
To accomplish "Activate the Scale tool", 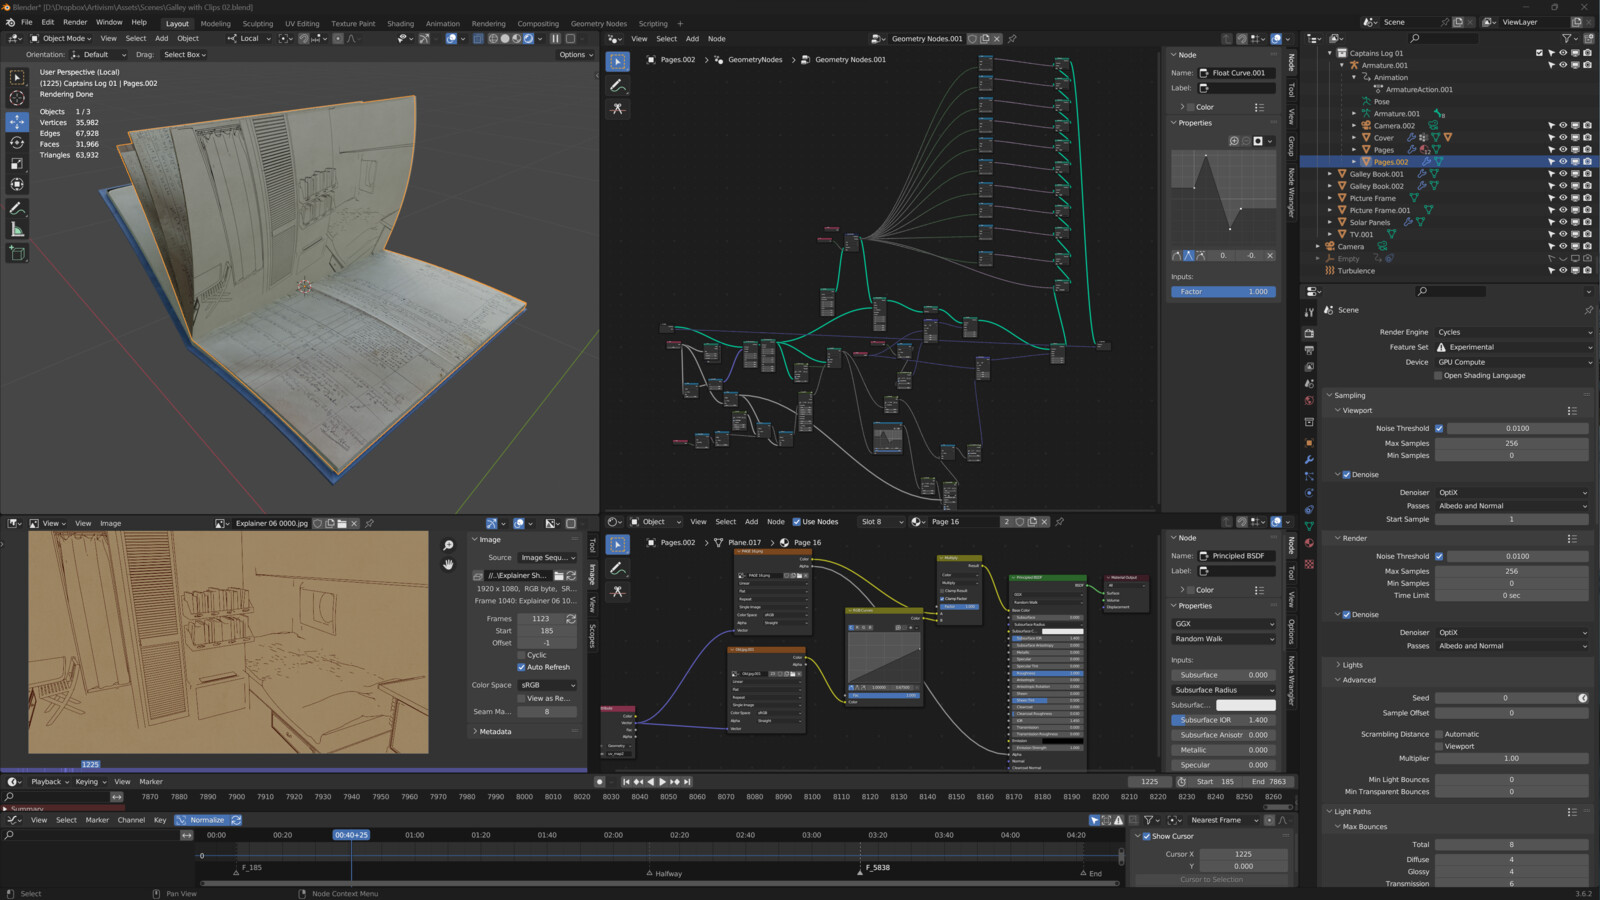I will 17,163.
